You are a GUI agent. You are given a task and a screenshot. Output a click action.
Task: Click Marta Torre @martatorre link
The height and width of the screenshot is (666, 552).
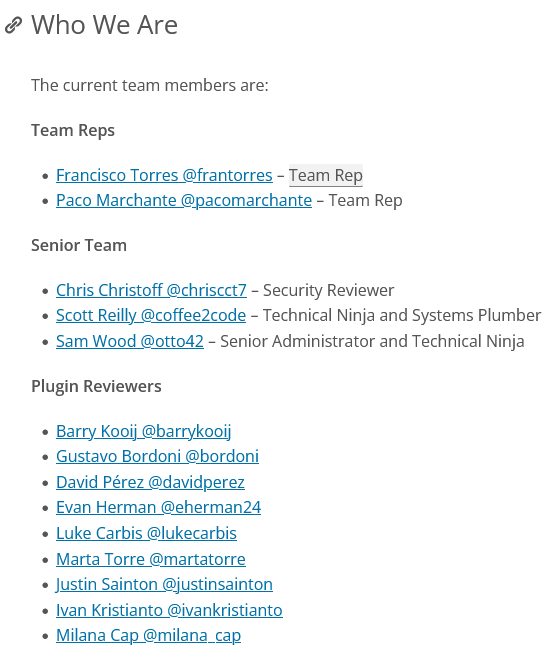(x=151, y=559)
